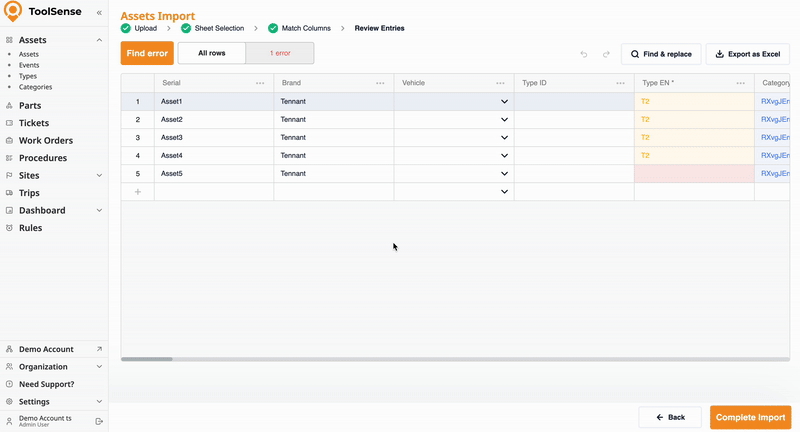
Task: Go to the Sheet Selection step
Action: (219, 28)
